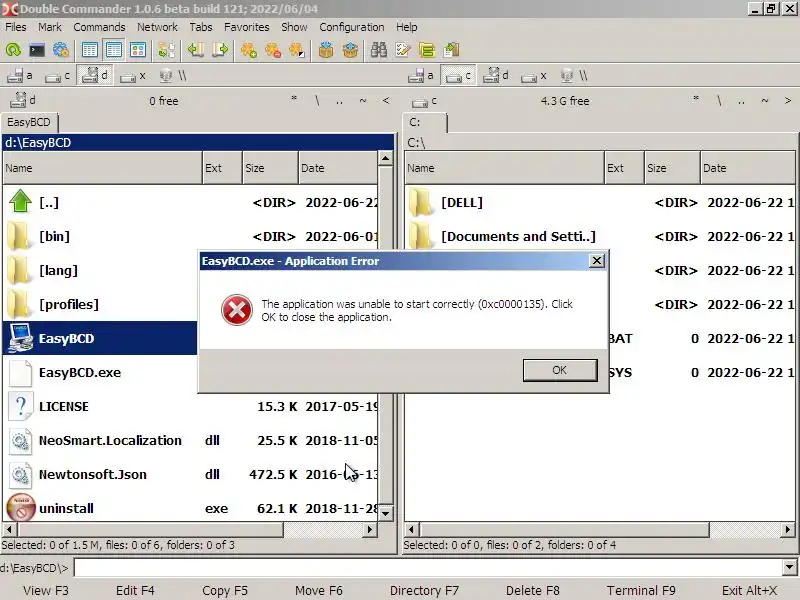Open the multi-rename tool icon
Viewport: 800px width, 600px height.
pos(403,50)
